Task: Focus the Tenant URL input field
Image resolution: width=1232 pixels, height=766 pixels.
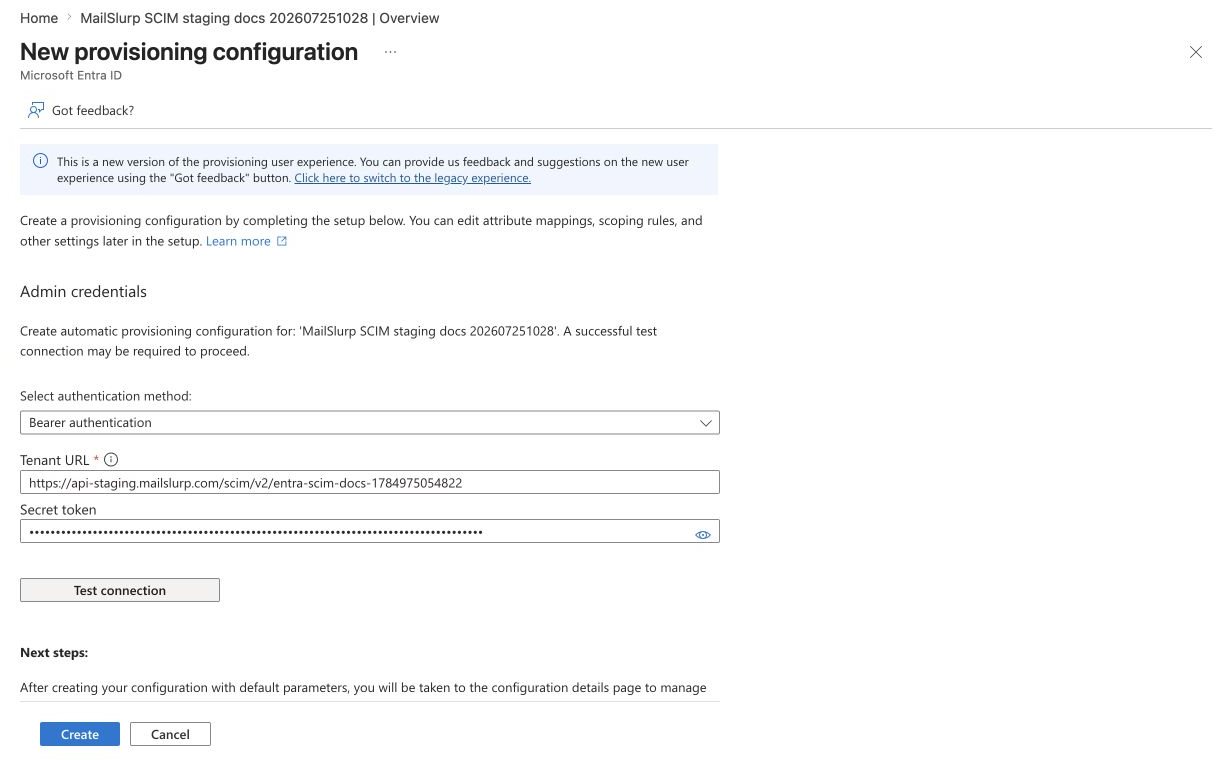Action: (x=370, y=482)
